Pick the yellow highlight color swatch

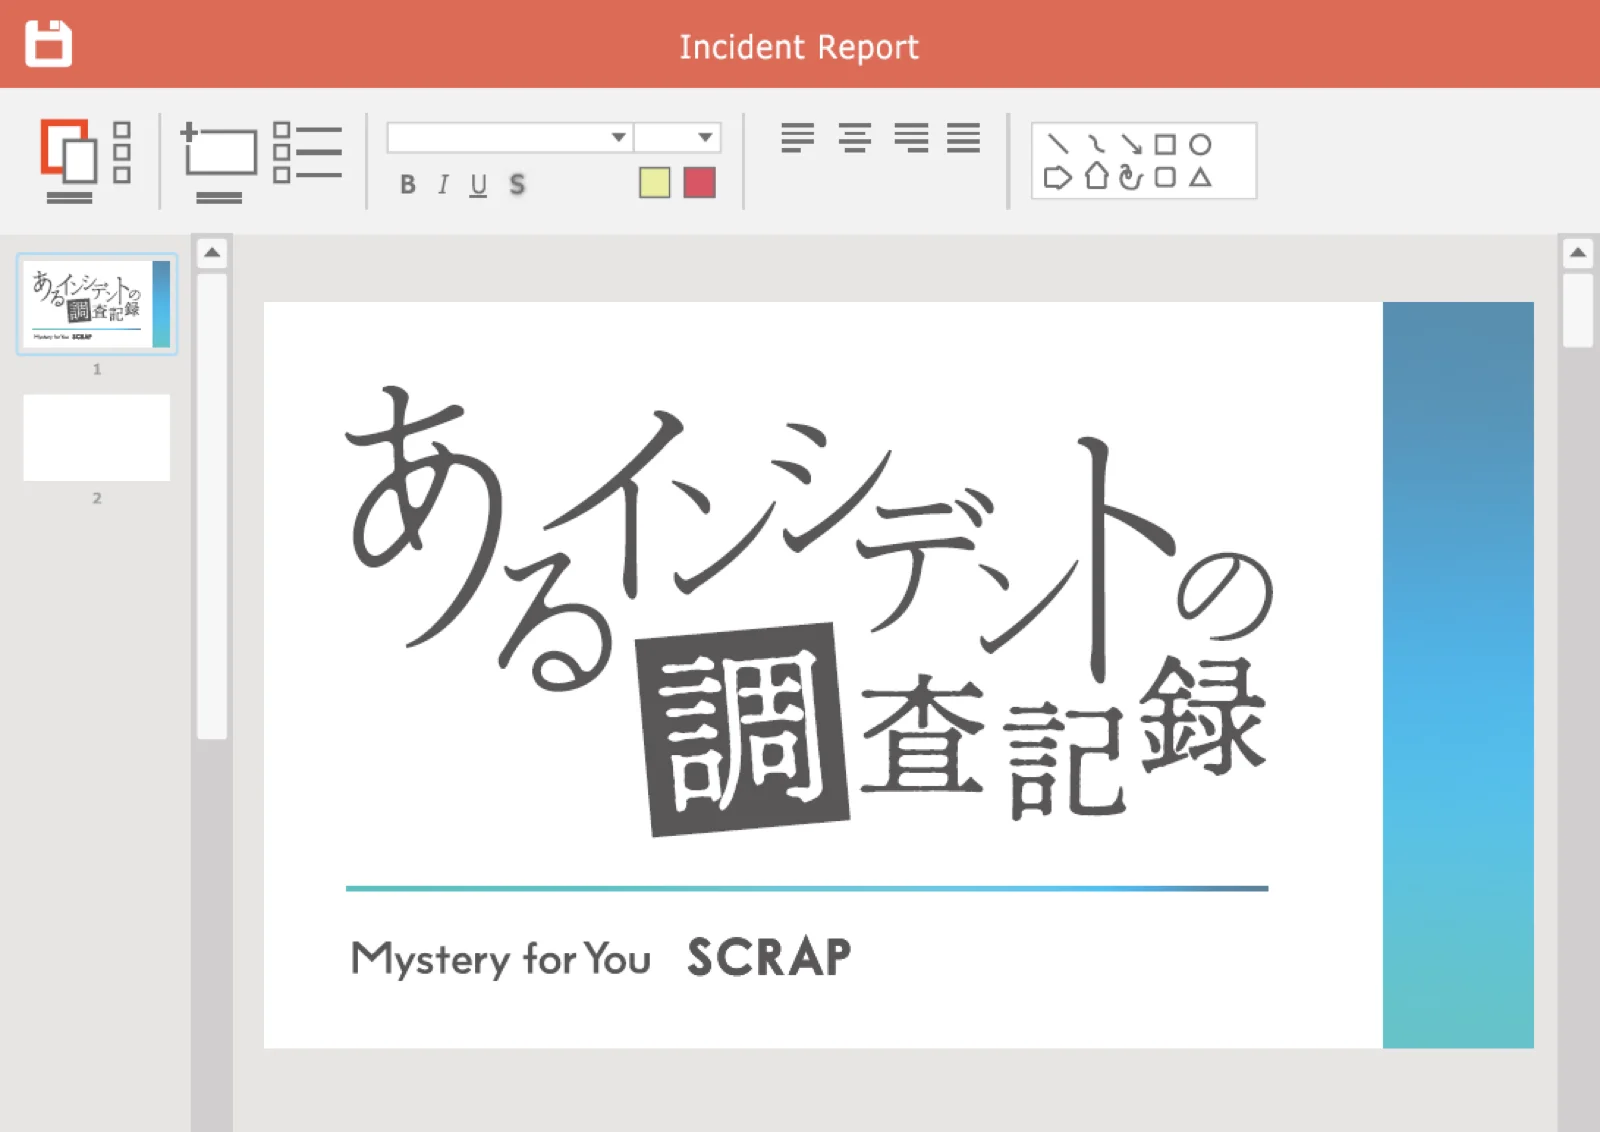pos(655,183)
